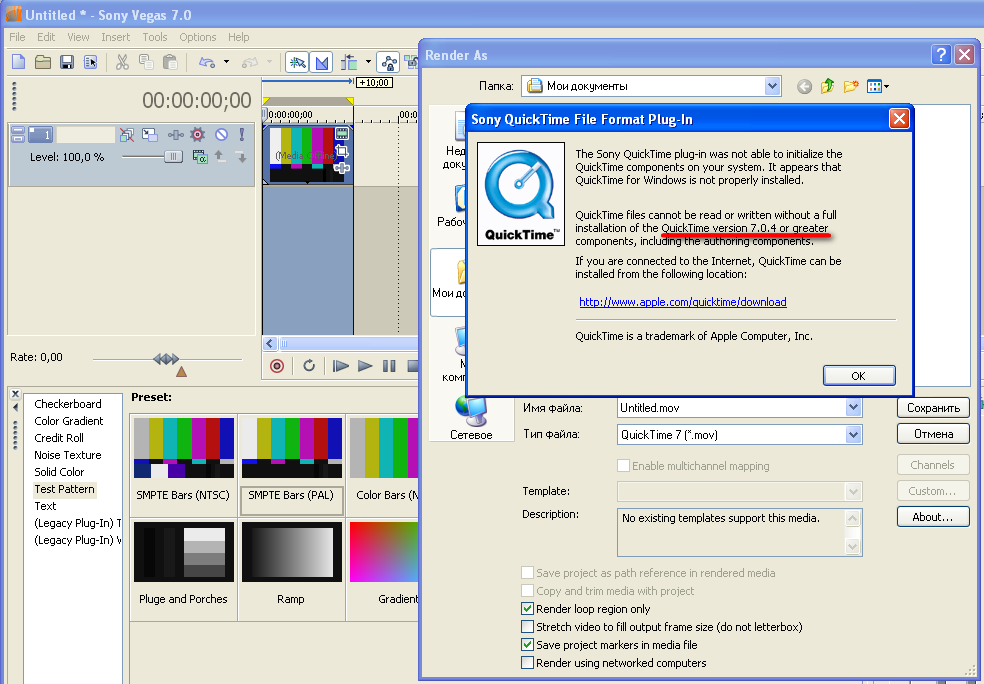Click Make Compositing Parent arrow icon
Screen dimensions: 984x684
point(220,156)
